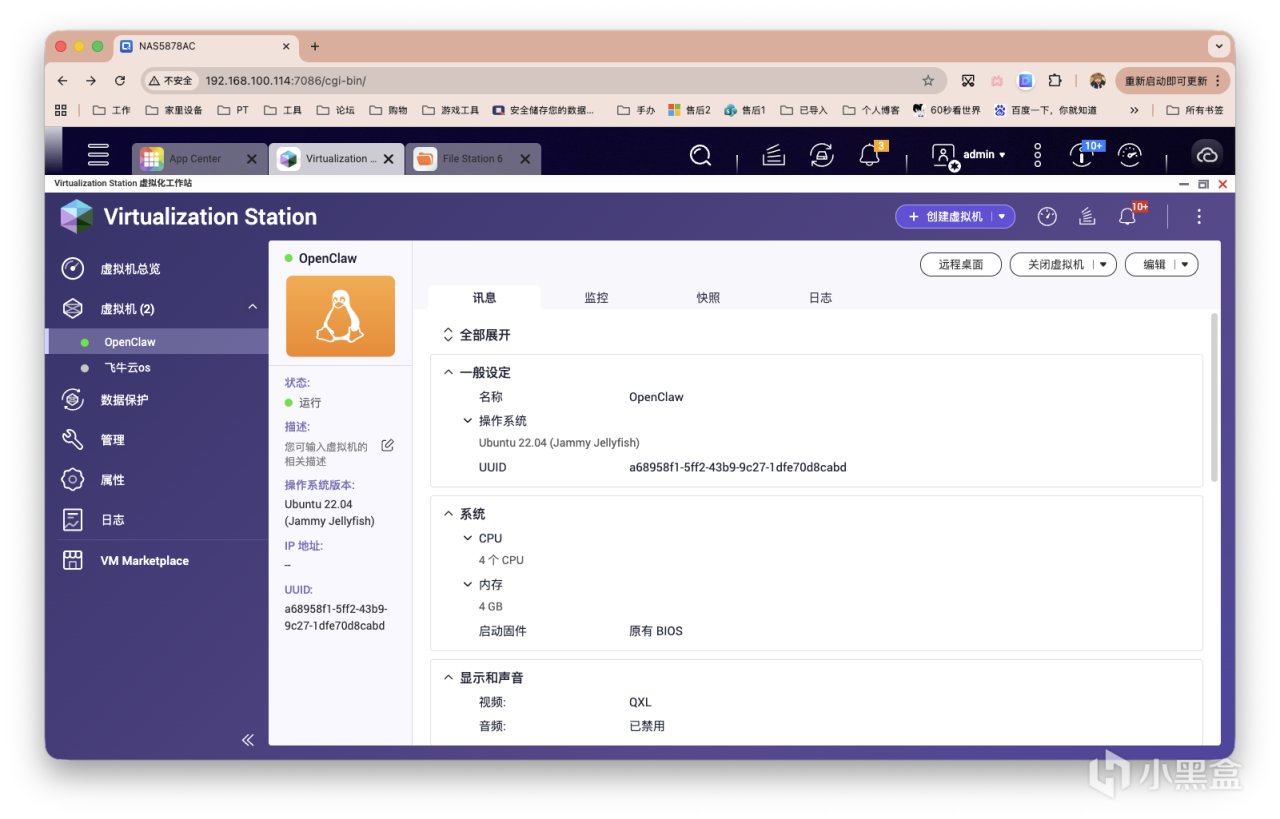Open the QTS main menu hamburger icon

tap(98, 155)
